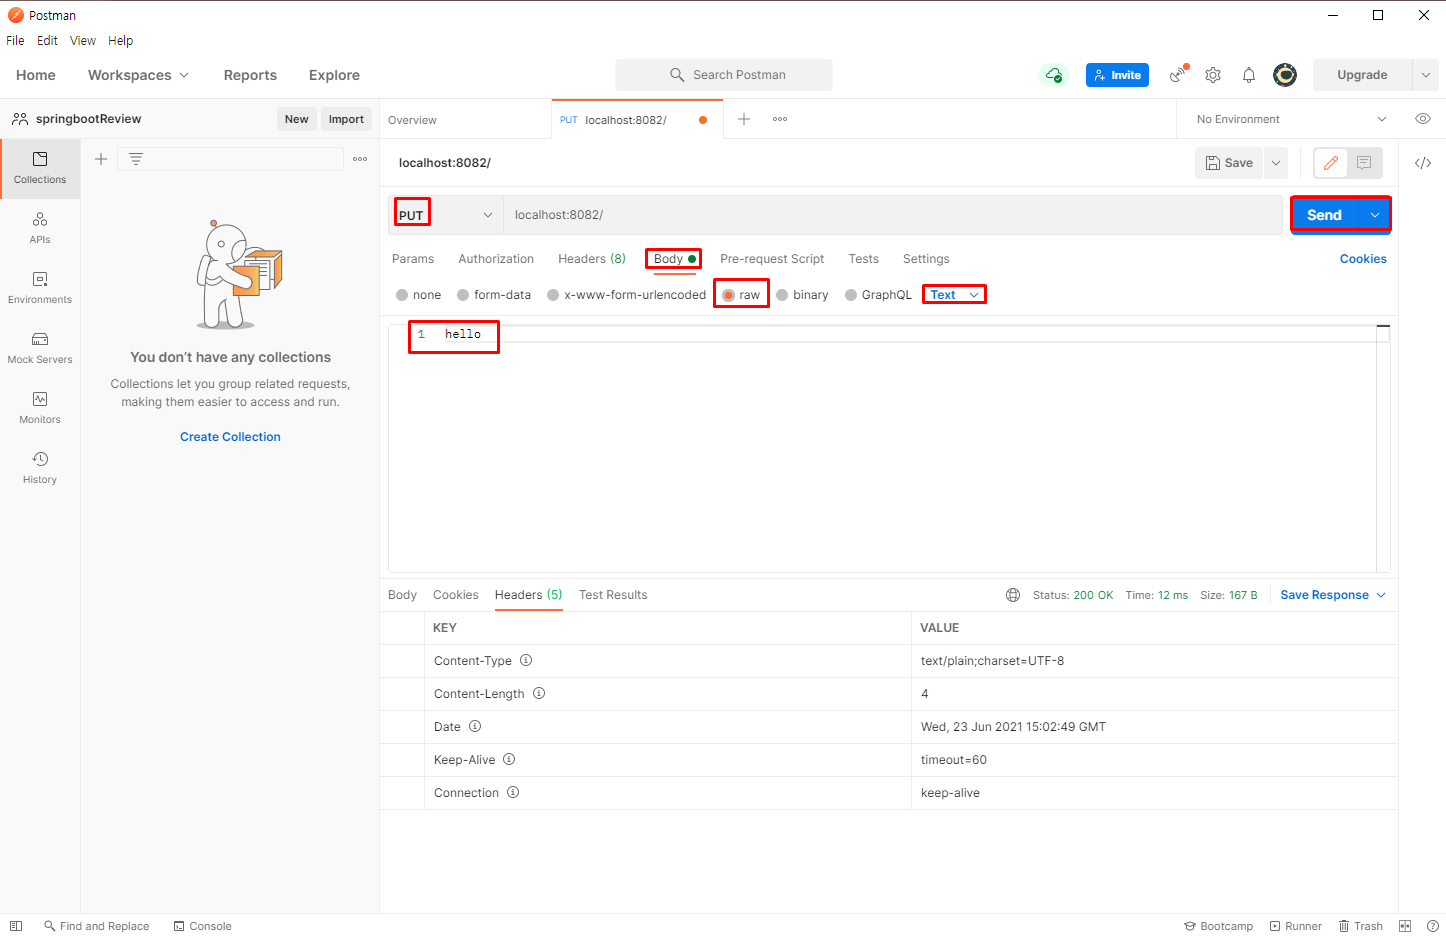This screenshot has width=1446, height=938.
Task: Open the Monitors sidebar panel
Action: [x=40, y=408]
